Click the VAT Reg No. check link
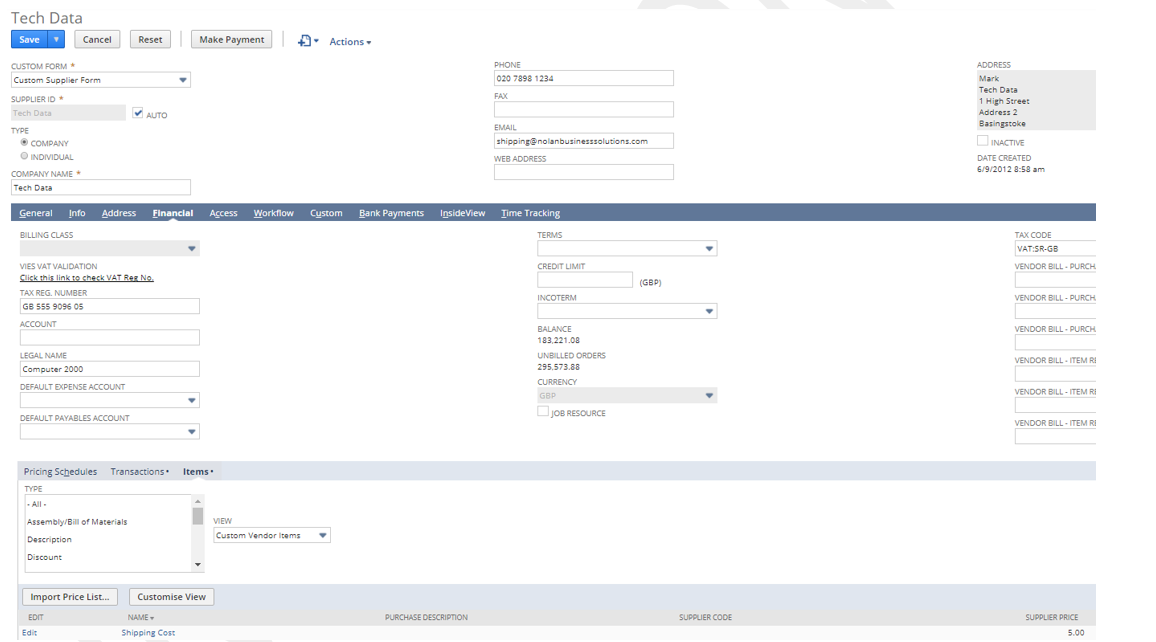Image resolution: width=1156 pixels, height=642 pixels. 87,278
